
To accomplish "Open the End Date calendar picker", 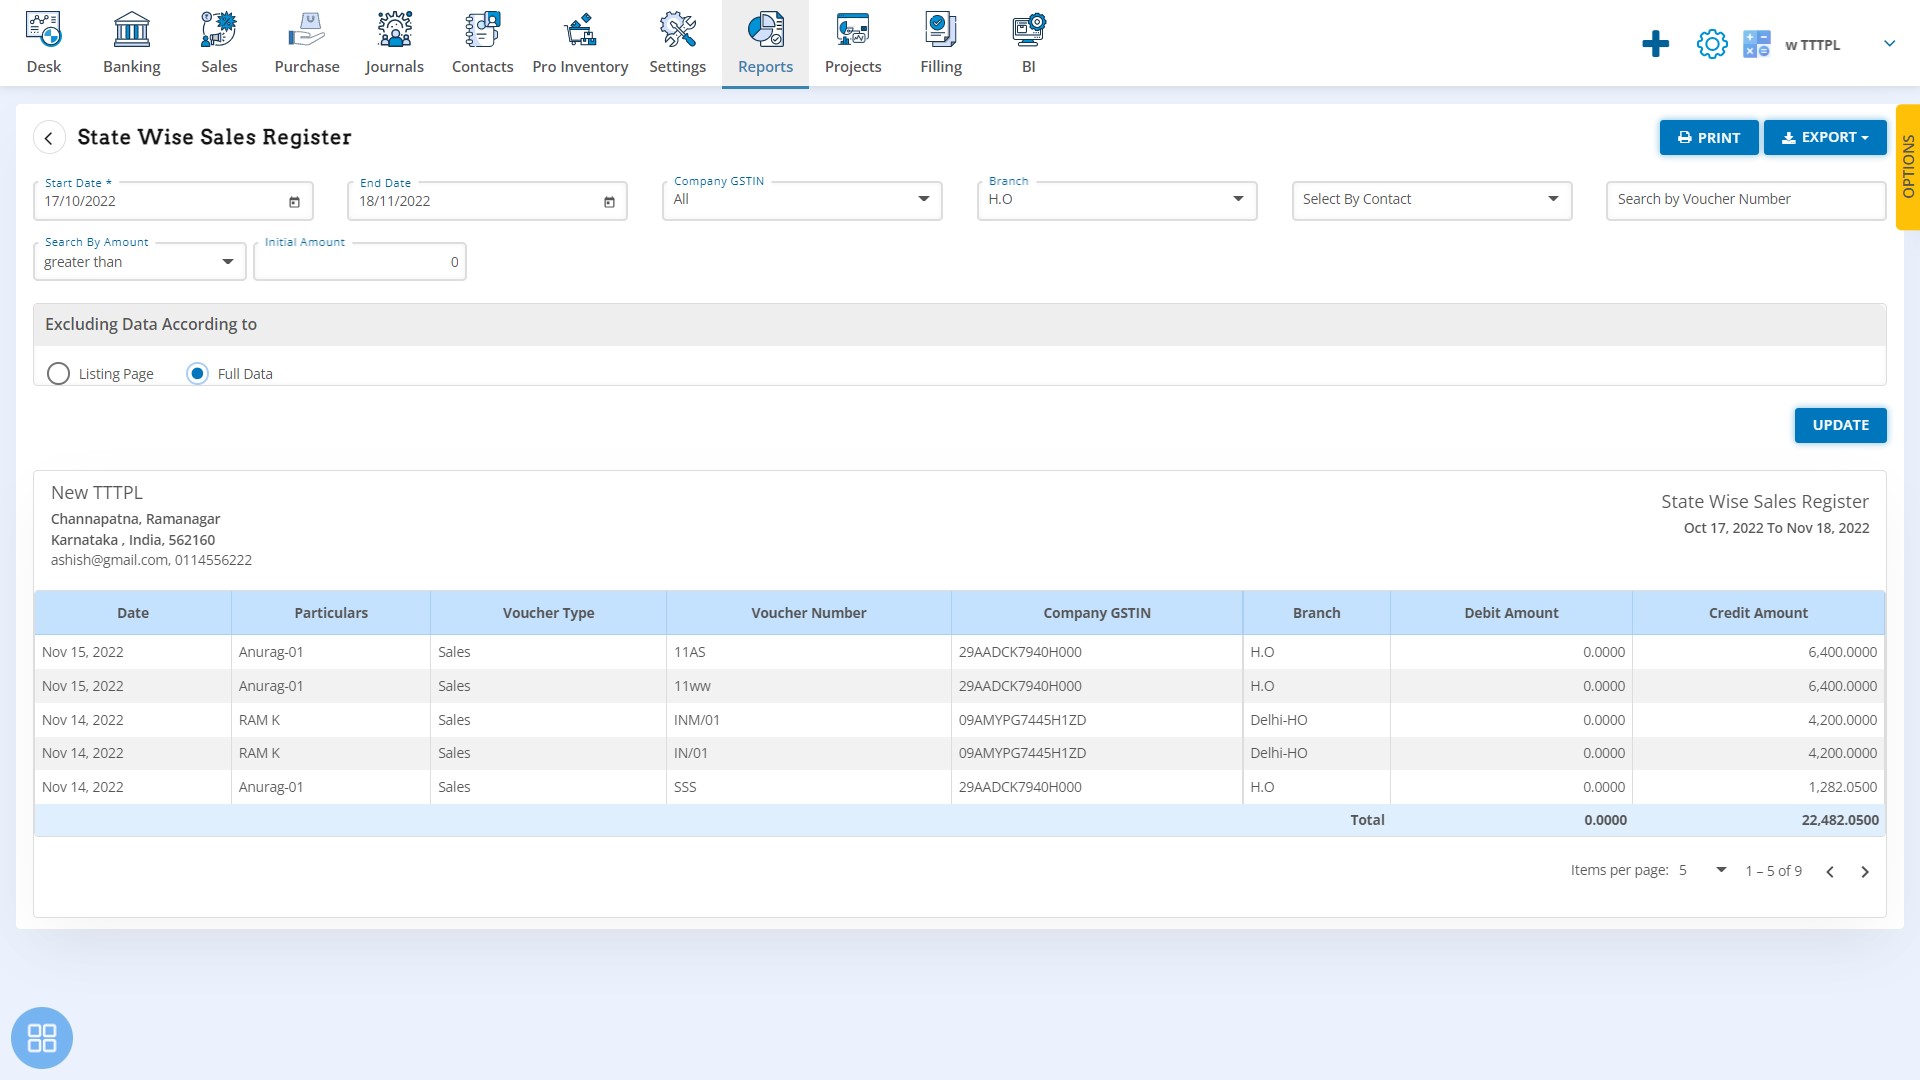I will click(609, 202).
